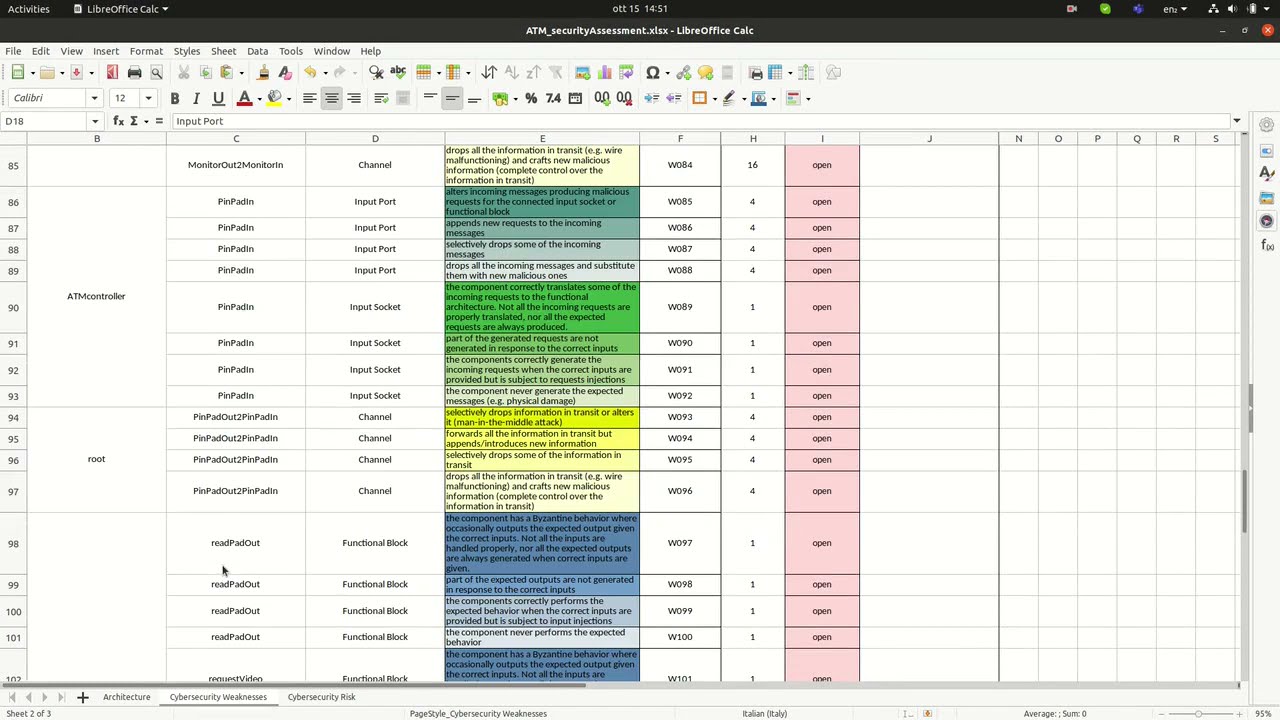Click the Paste clipboard icon
The image size is (1280, 720).
coord(227,72)
